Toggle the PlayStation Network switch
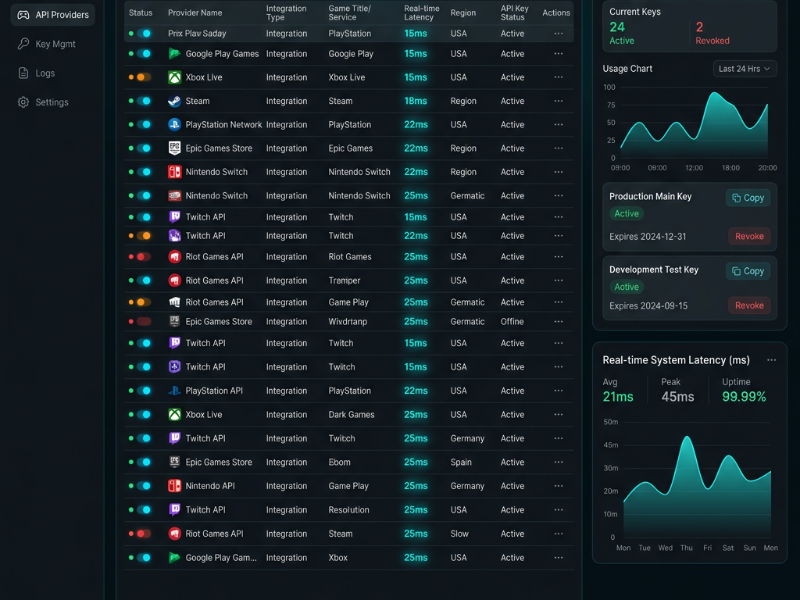 [144, 124]
